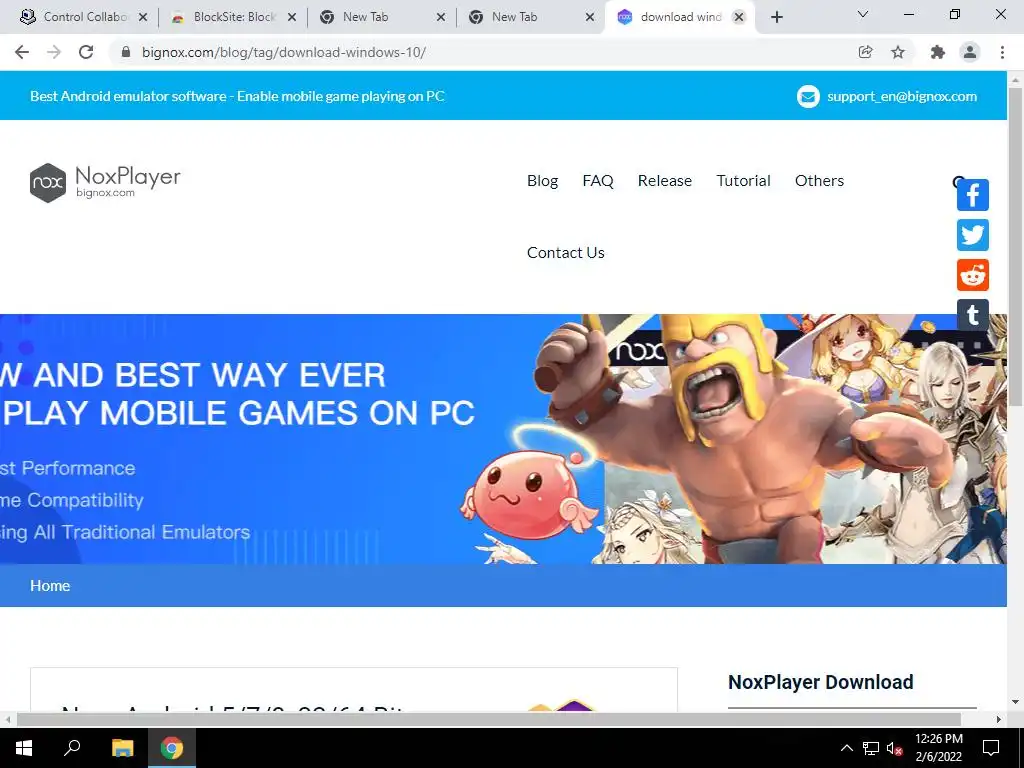Open the FAQ menu item
1024x768 pixels.
pos(598,181)
